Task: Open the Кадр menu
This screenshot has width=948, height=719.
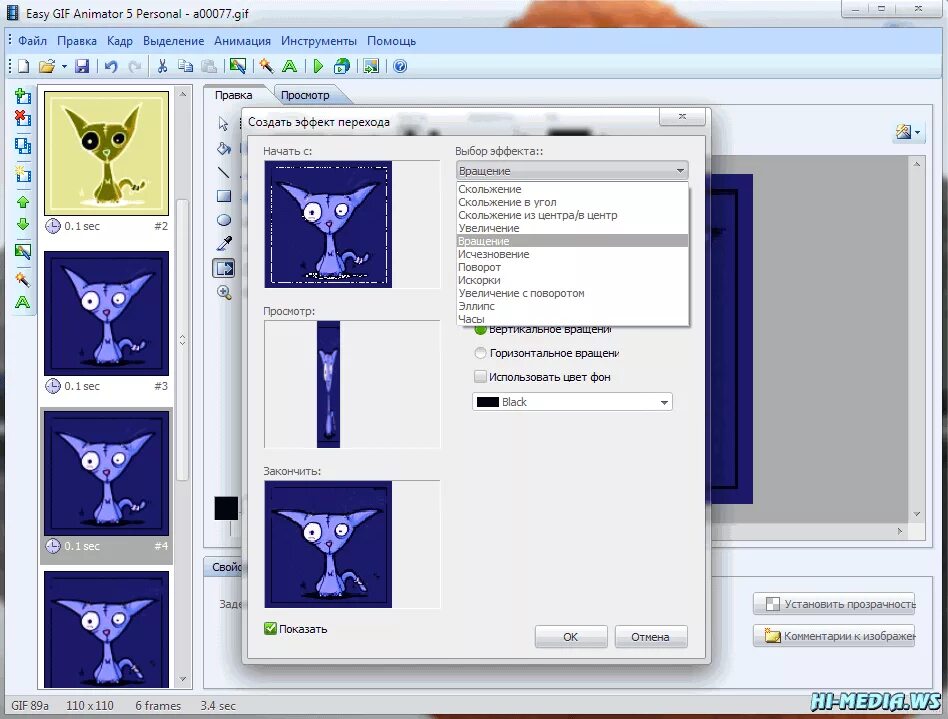Action: (x=120, y=41)
